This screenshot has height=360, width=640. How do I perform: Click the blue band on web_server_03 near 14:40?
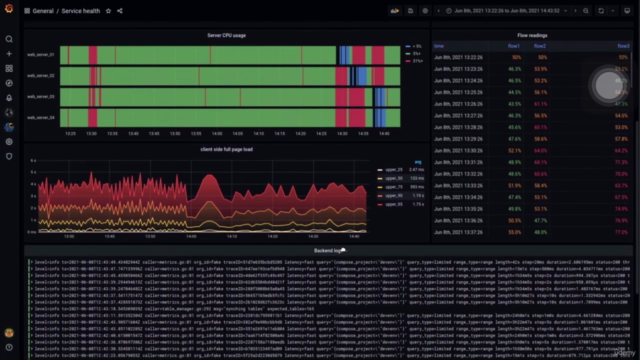pyautogui.click(x=380, y=97)
